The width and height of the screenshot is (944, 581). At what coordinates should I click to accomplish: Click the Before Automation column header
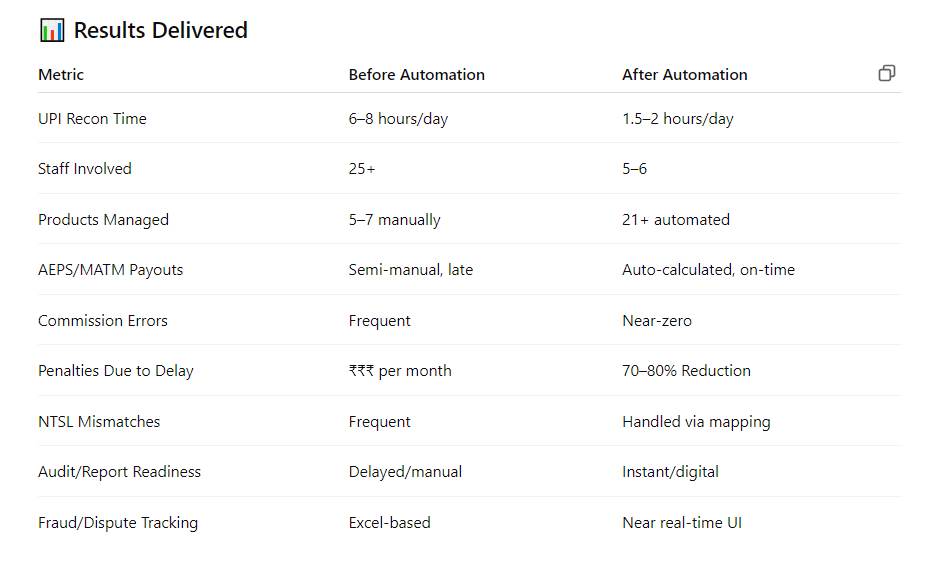(x=417, y=75)
